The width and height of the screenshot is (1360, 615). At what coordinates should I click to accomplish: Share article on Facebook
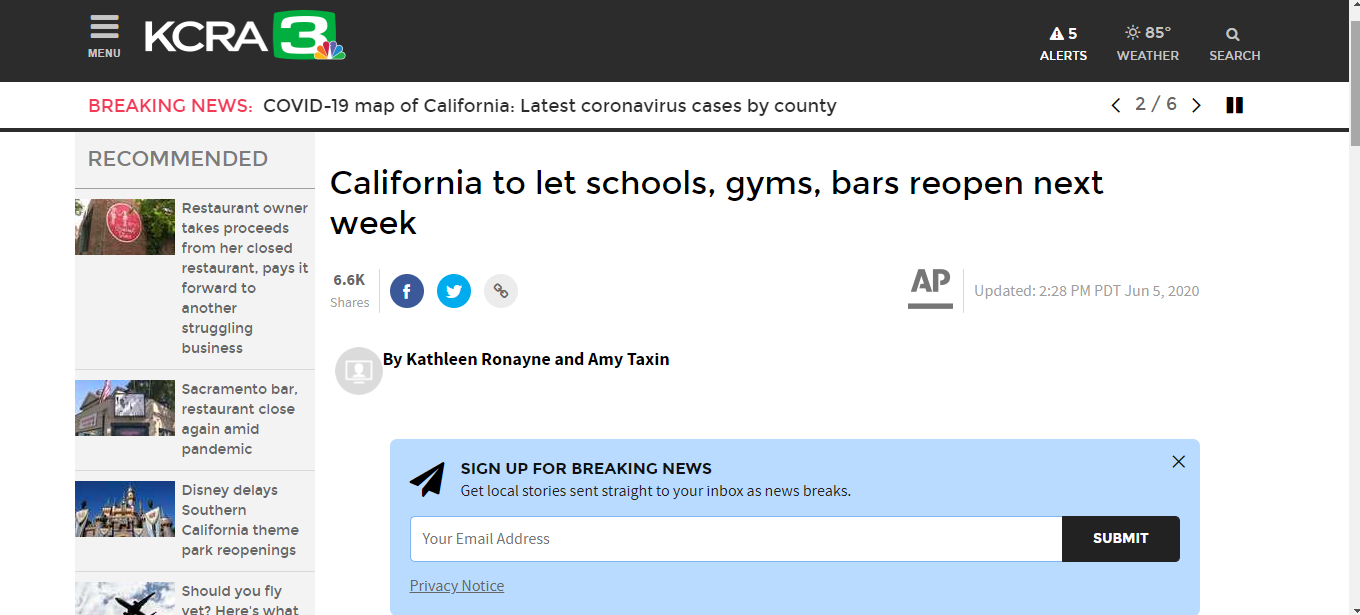(407, 291)
